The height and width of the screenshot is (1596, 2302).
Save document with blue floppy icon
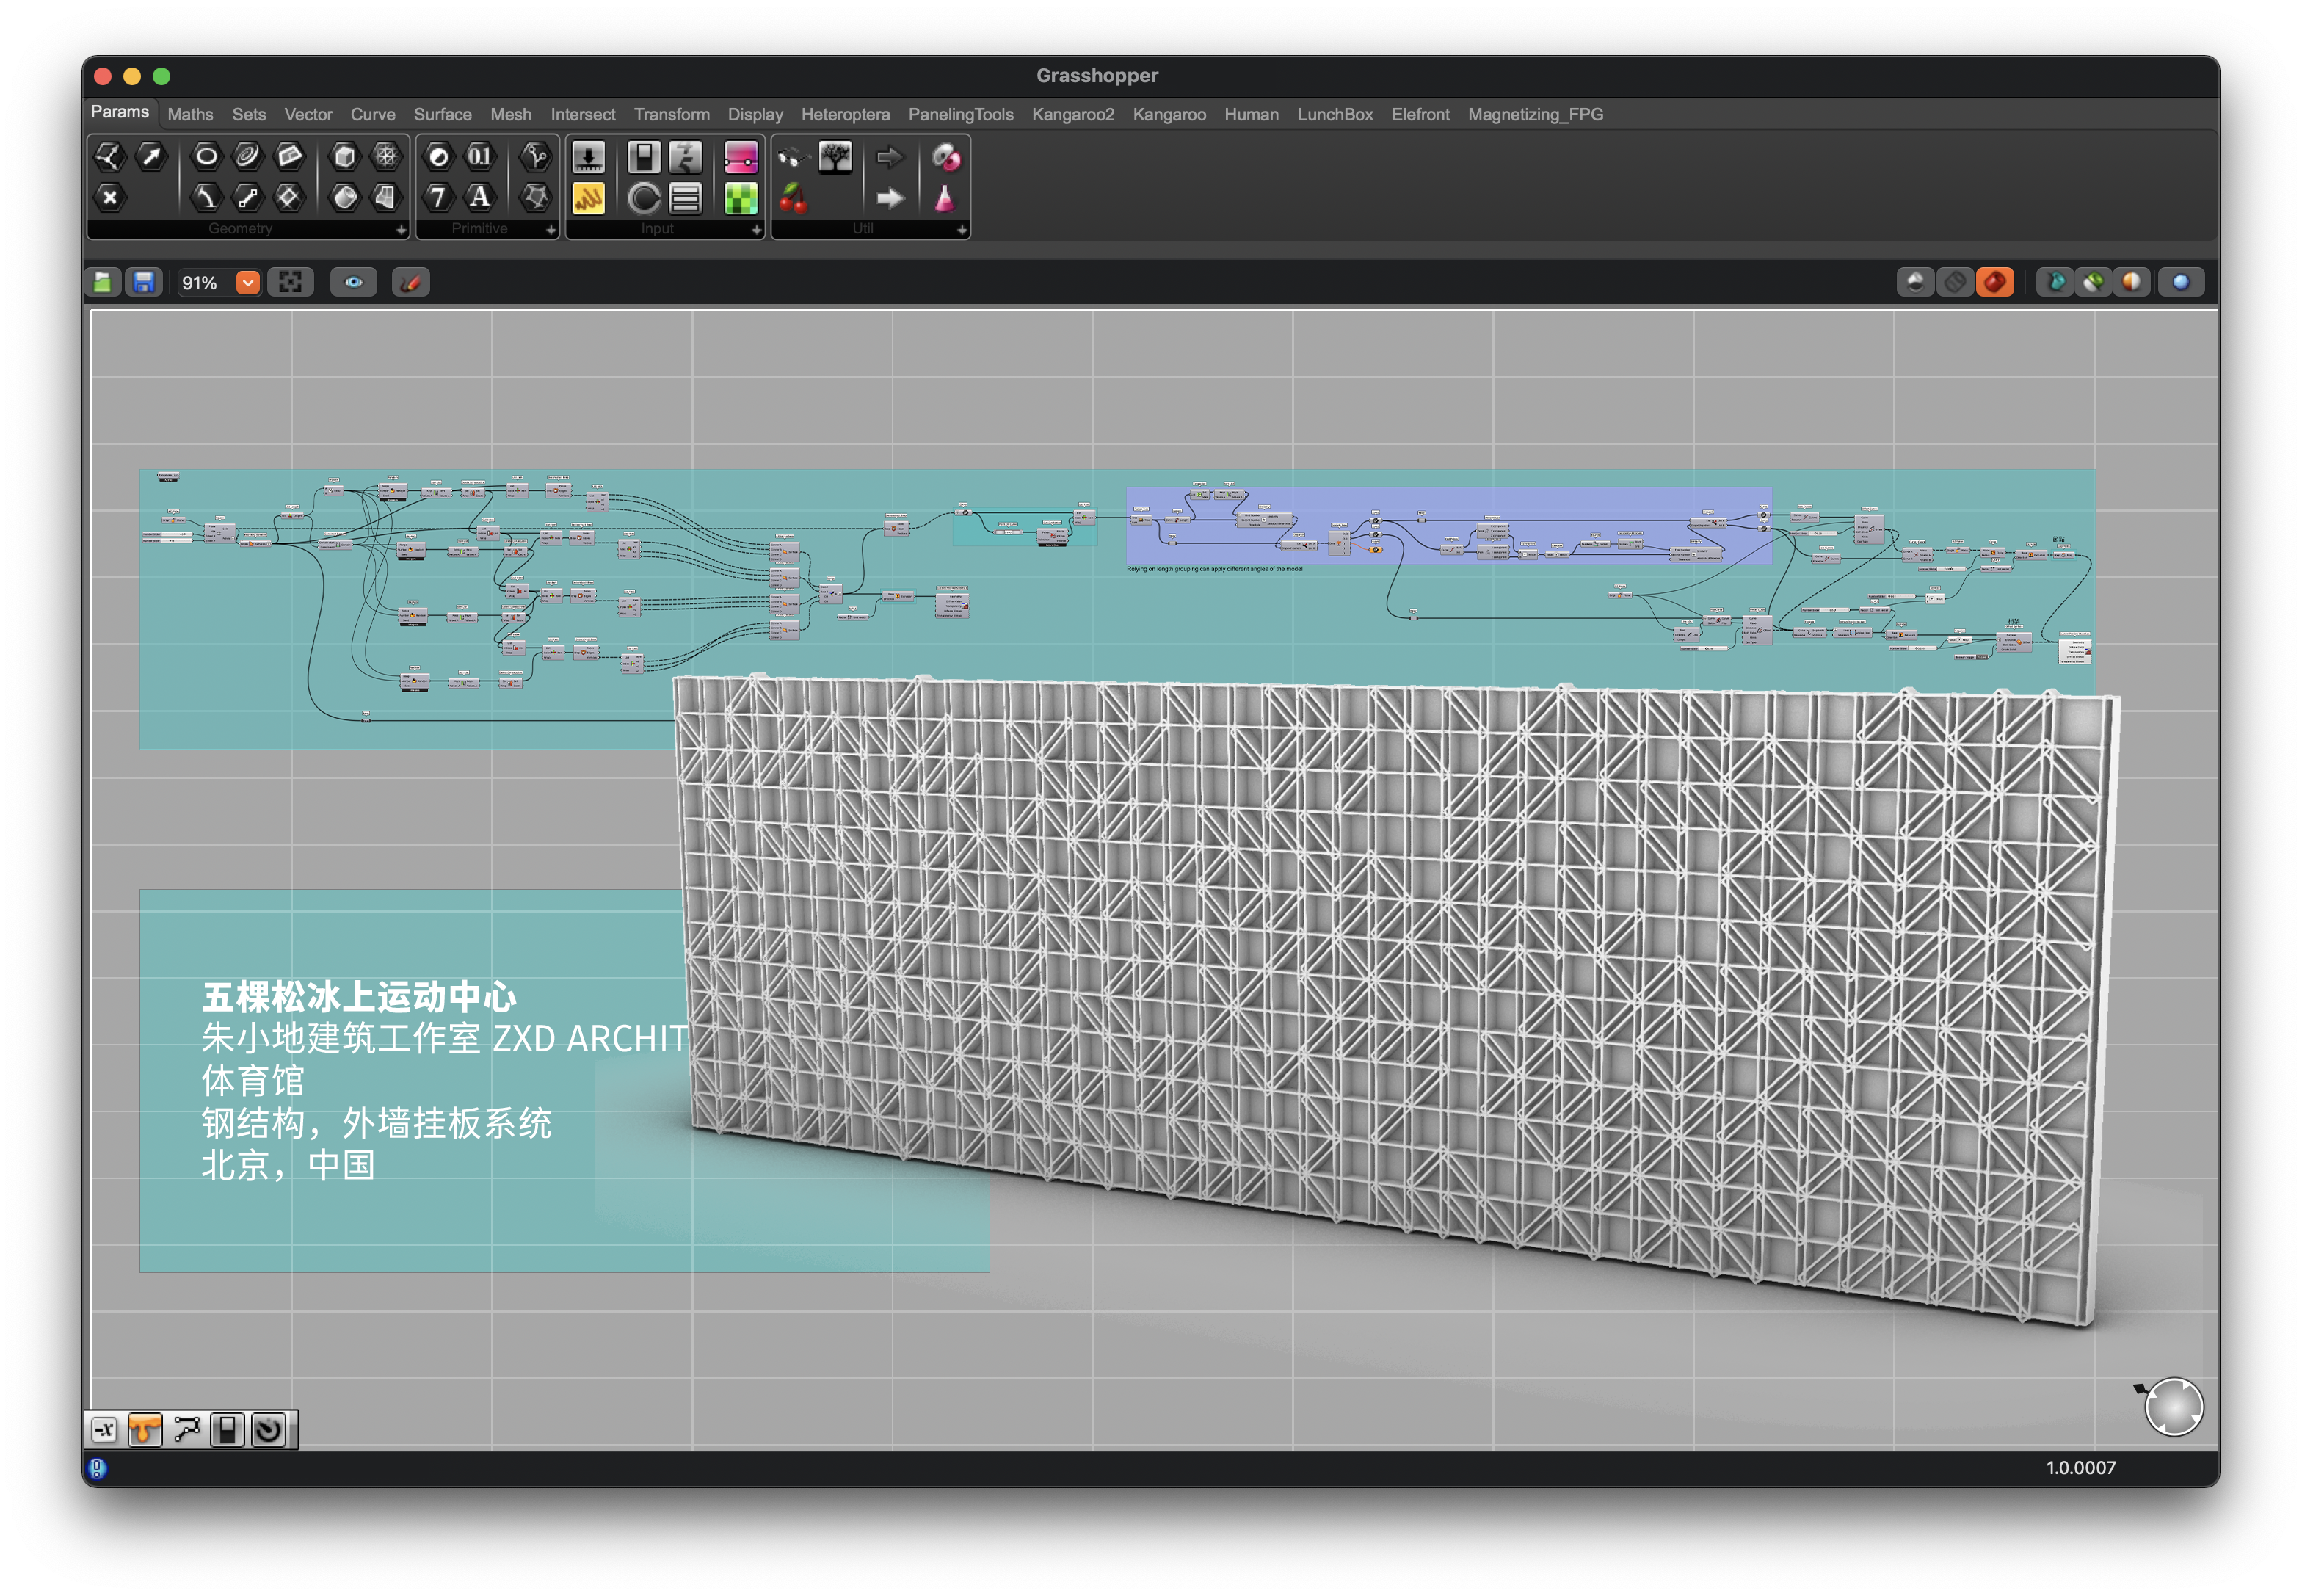(144, 283)
